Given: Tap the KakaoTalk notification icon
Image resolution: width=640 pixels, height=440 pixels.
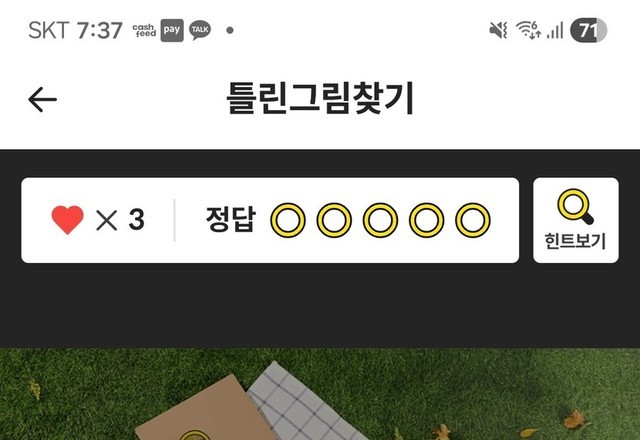Looking at the screenshot, I should tap(200, 30).
